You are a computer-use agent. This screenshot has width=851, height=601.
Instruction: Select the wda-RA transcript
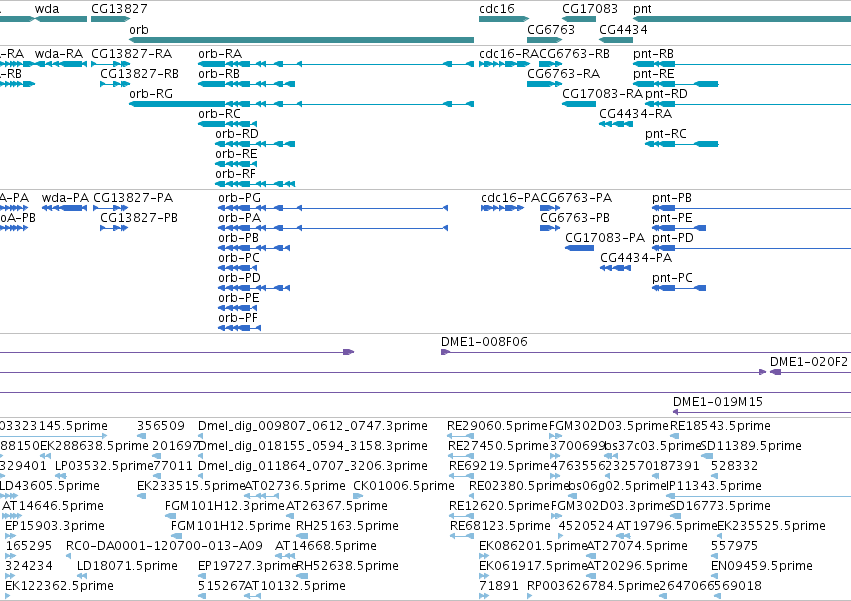[x=61, y=64]
